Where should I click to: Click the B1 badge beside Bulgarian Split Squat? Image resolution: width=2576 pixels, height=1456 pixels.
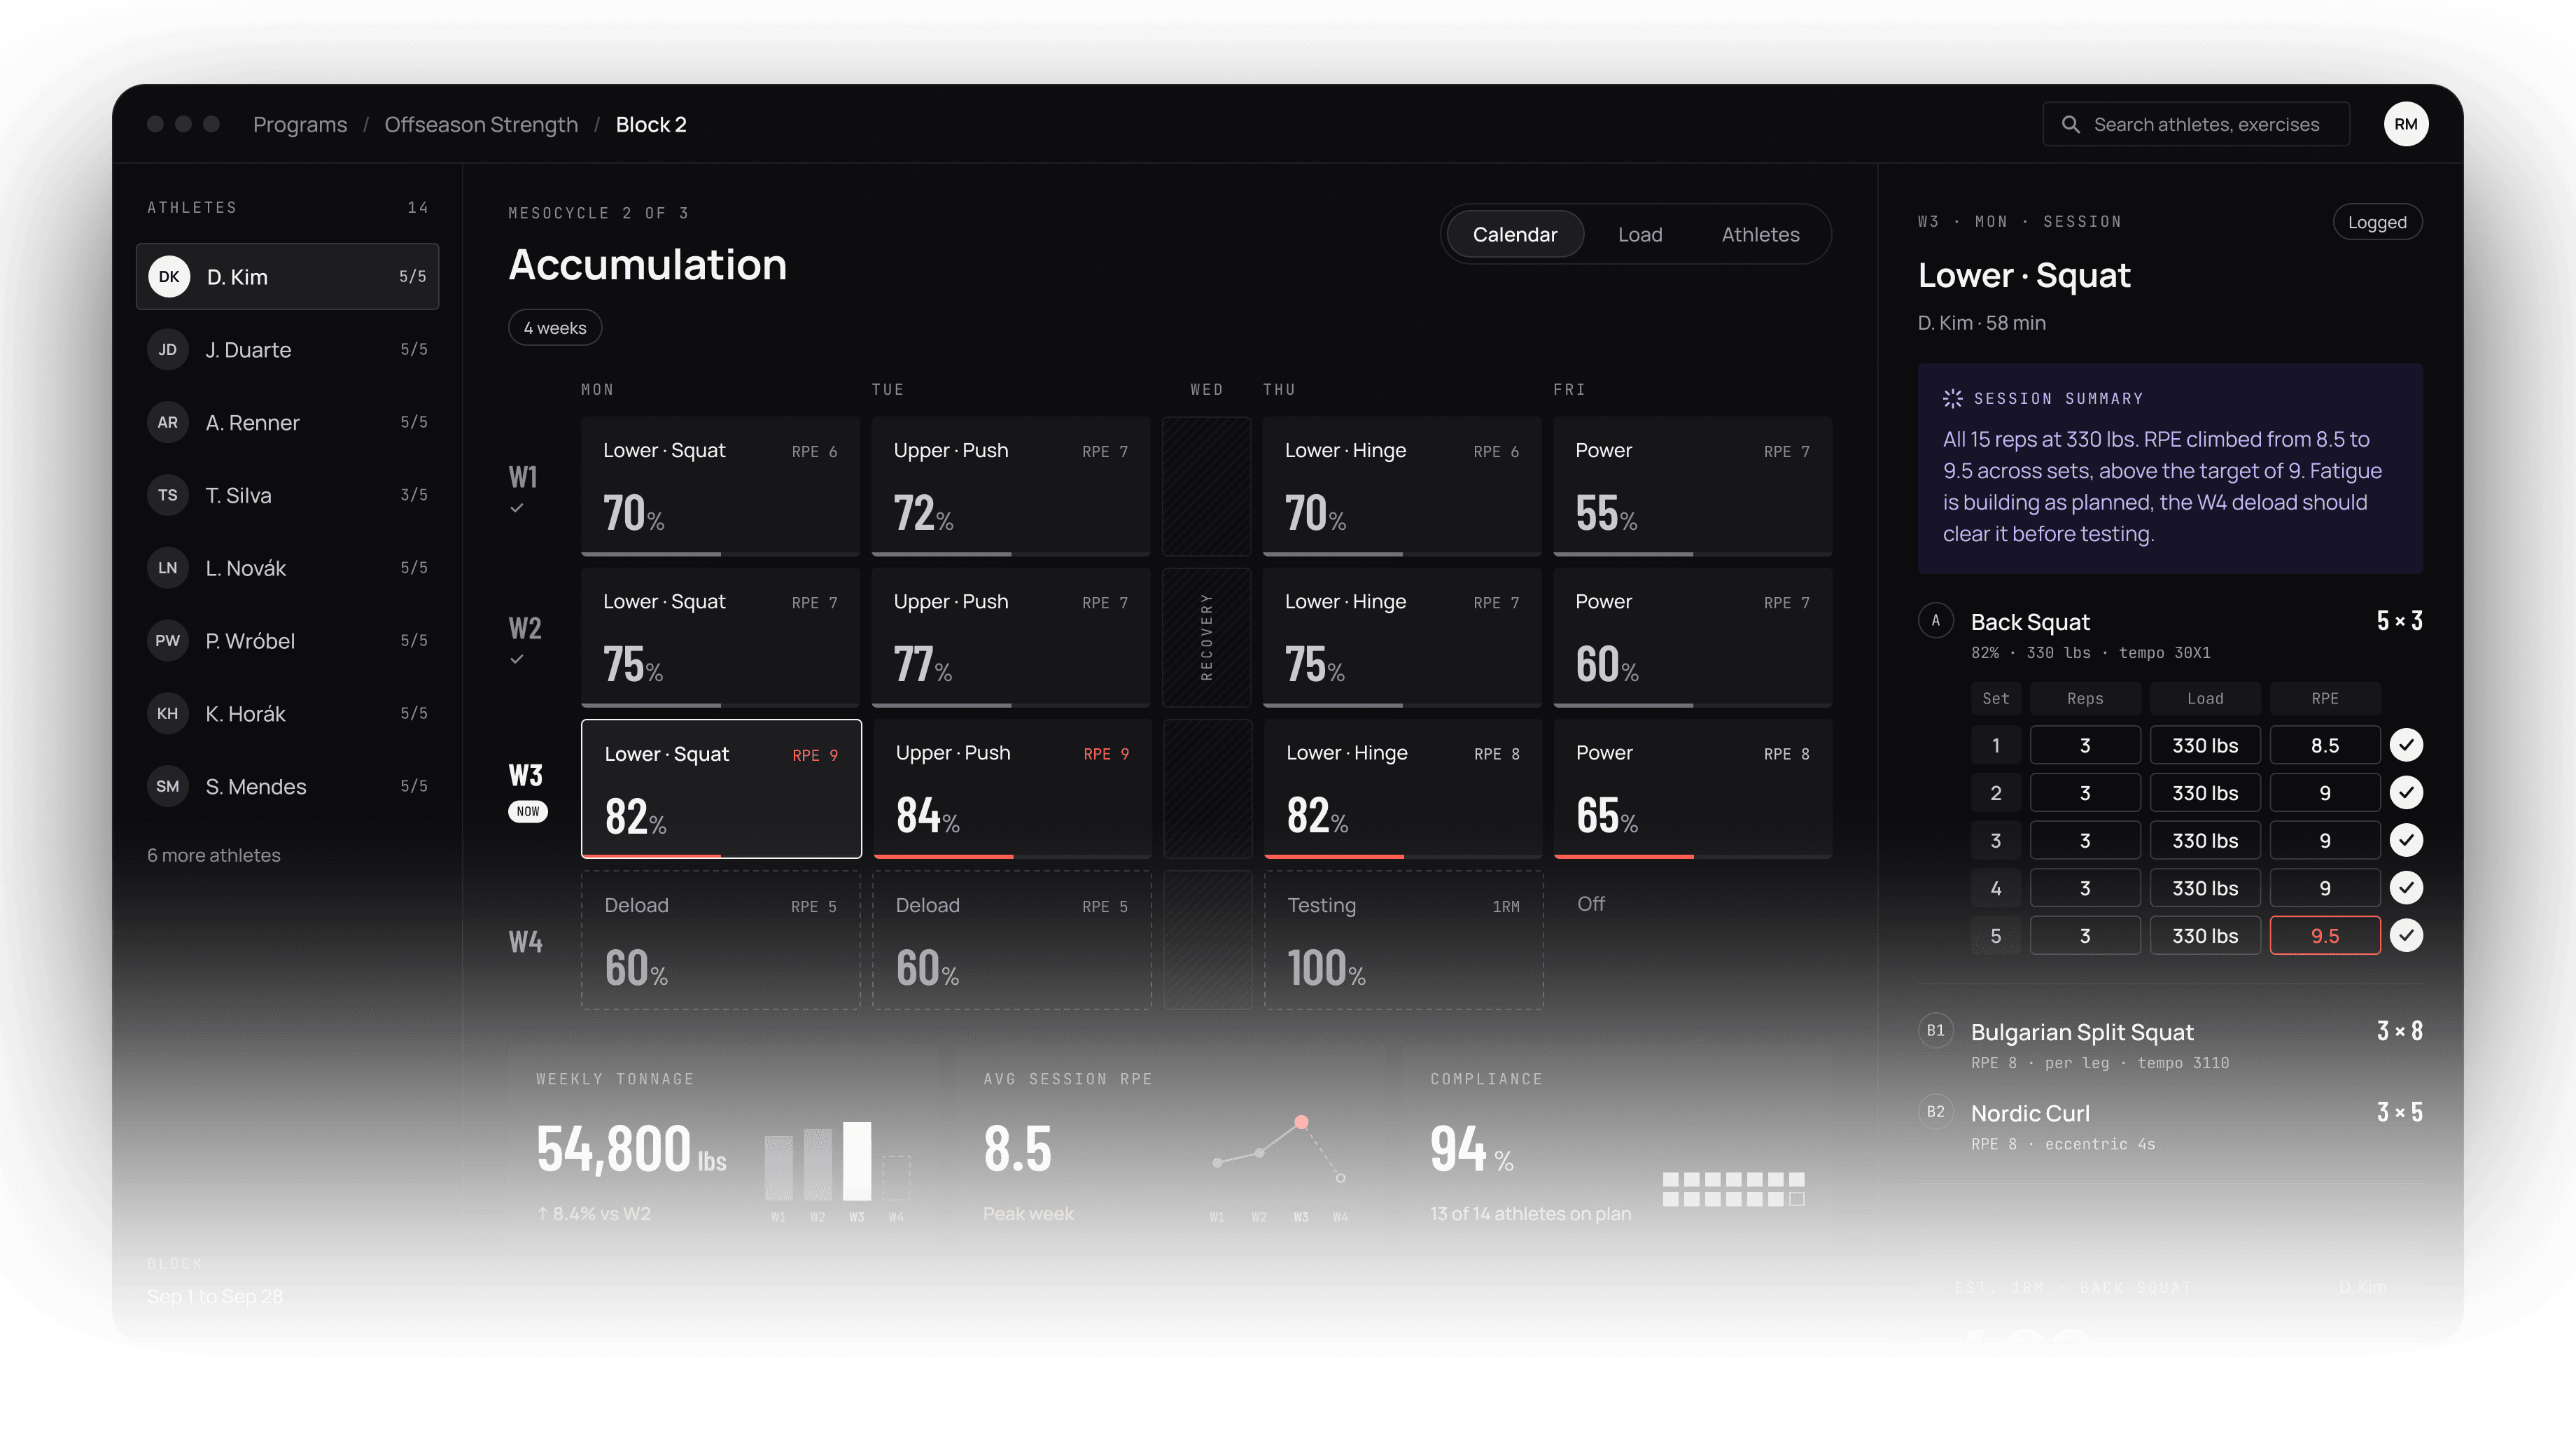1936,1030
